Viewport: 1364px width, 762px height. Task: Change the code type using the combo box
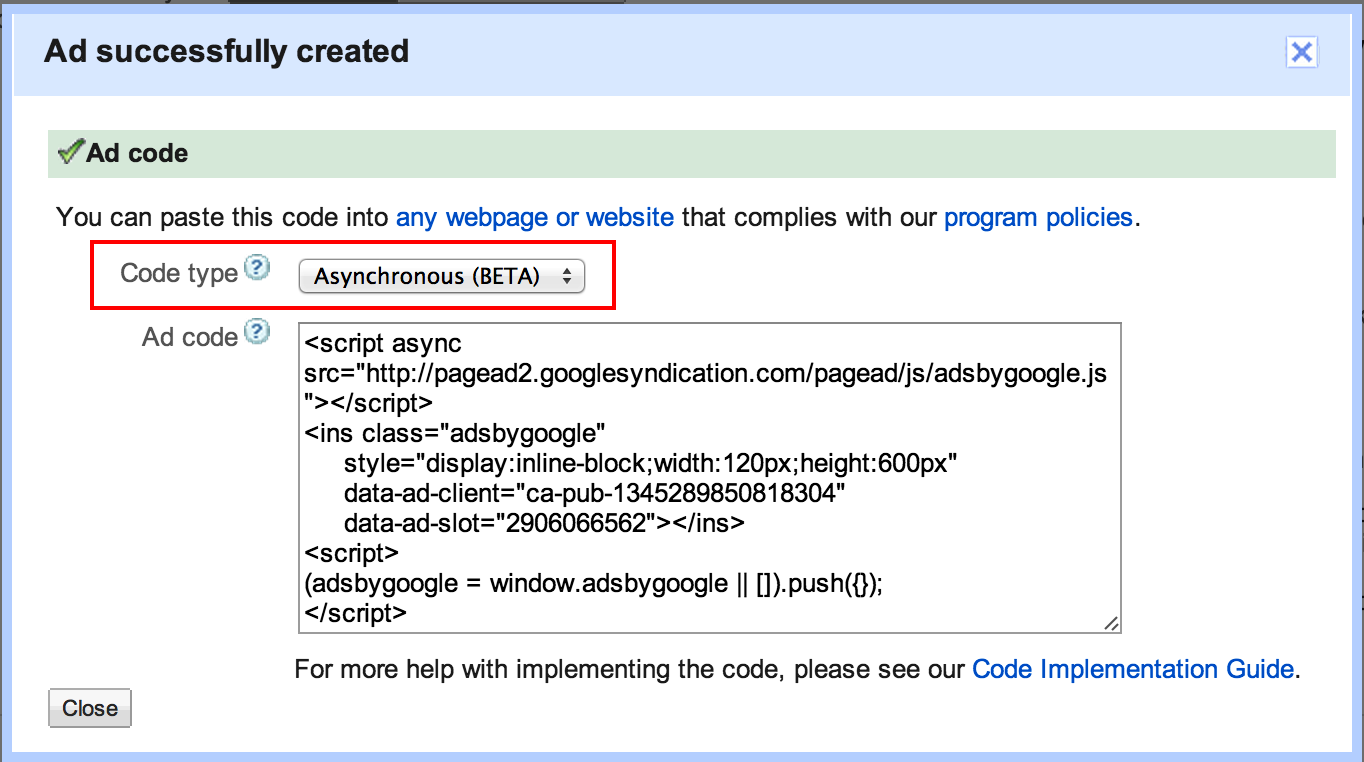[443, 276]
